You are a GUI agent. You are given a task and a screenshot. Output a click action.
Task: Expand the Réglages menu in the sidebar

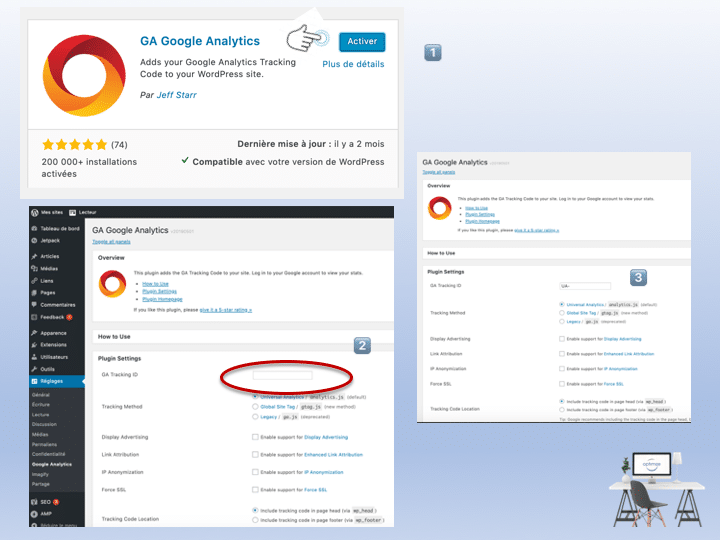52,381
